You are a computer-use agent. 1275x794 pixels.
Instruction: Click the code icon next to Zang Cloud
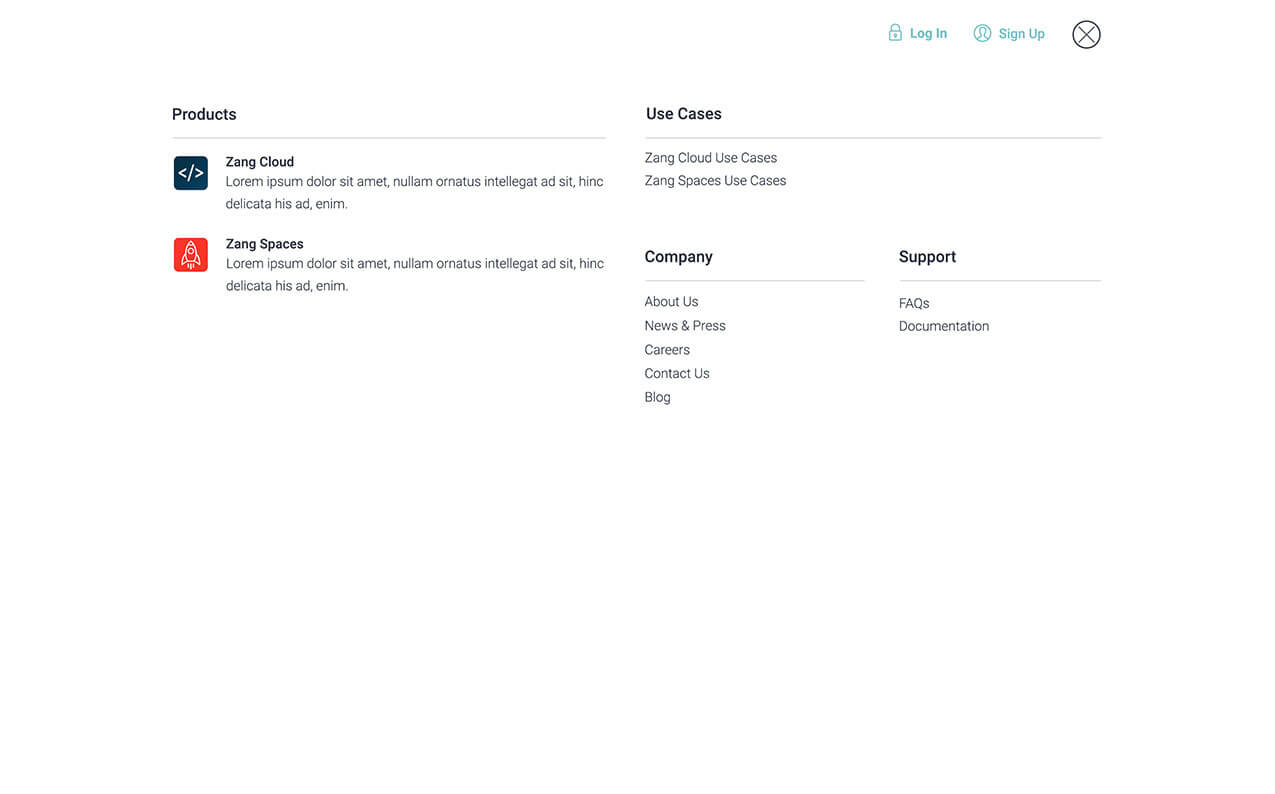point(190,172)
